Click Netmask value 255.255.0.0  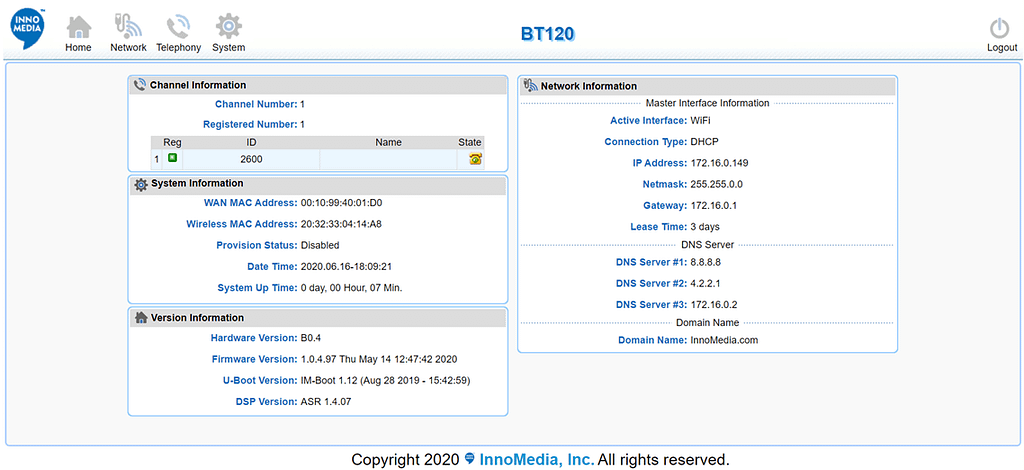click(716, 184)
